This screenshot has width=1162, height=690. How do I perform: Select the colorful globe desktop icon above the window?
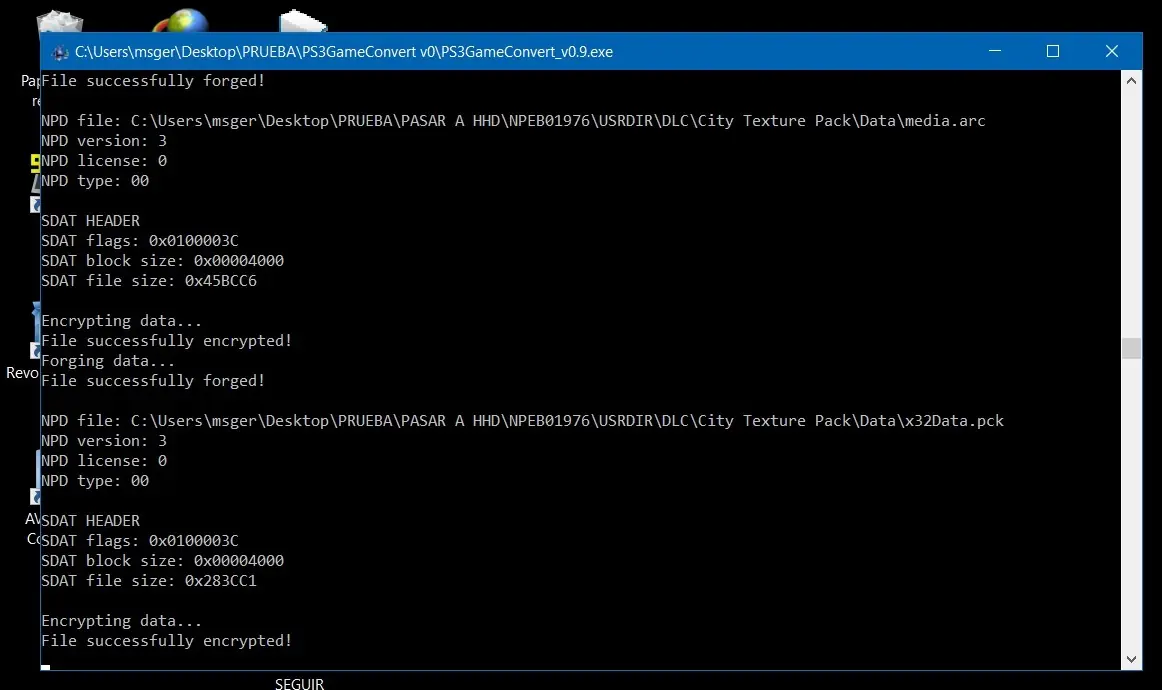[x=181, y=21]
